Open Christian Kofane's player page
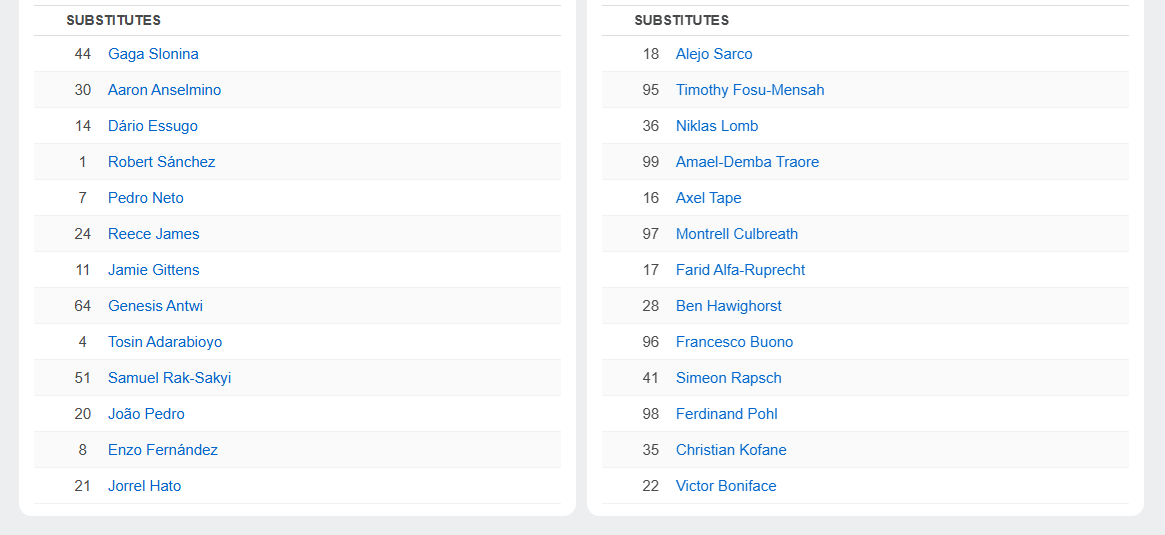 click(731, 450)
